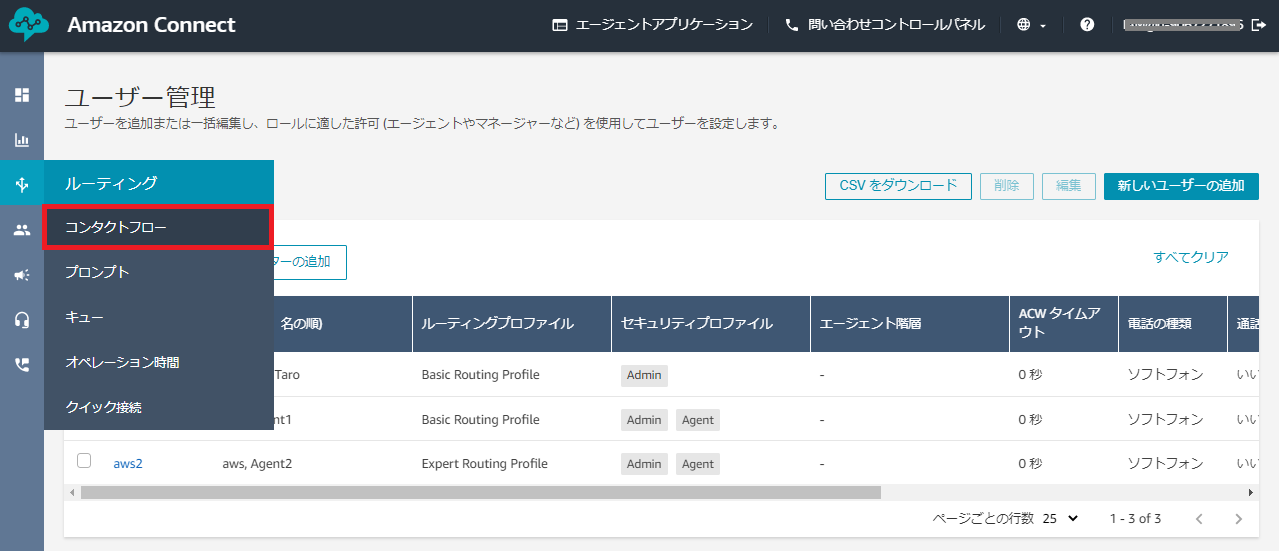The image size is (1279, 551).
Task: Select オペレーション時間 menu item
Action: (158, 362)
